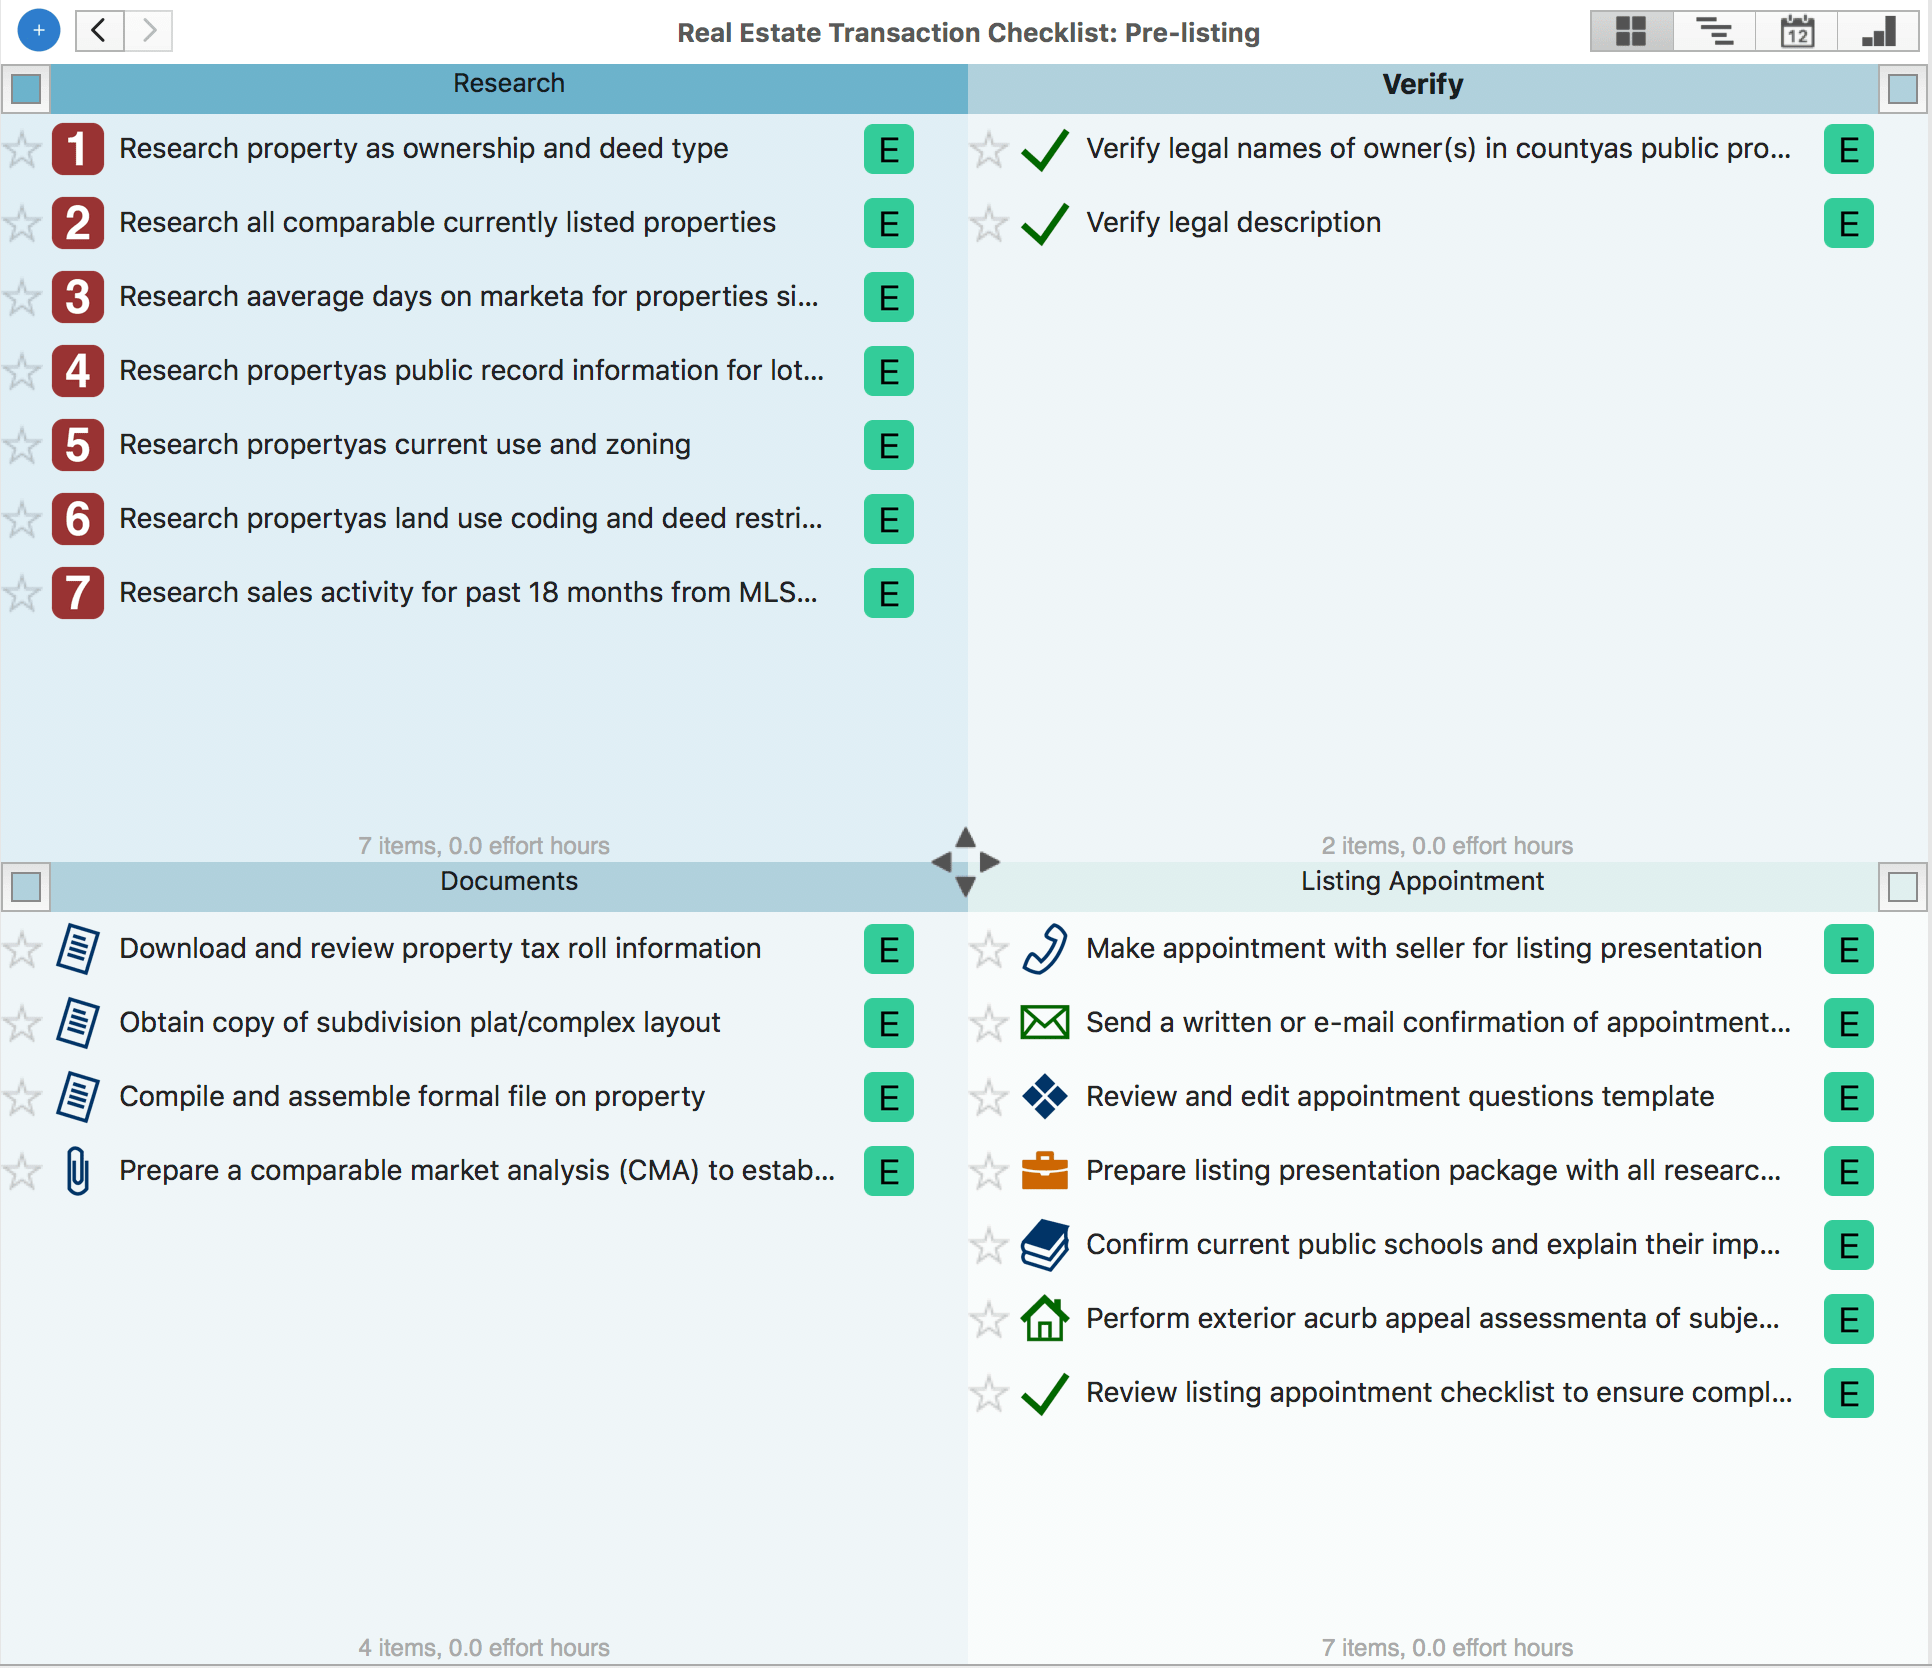Click the briefcase icon on the listing presentation package item

[1044, 1170]
